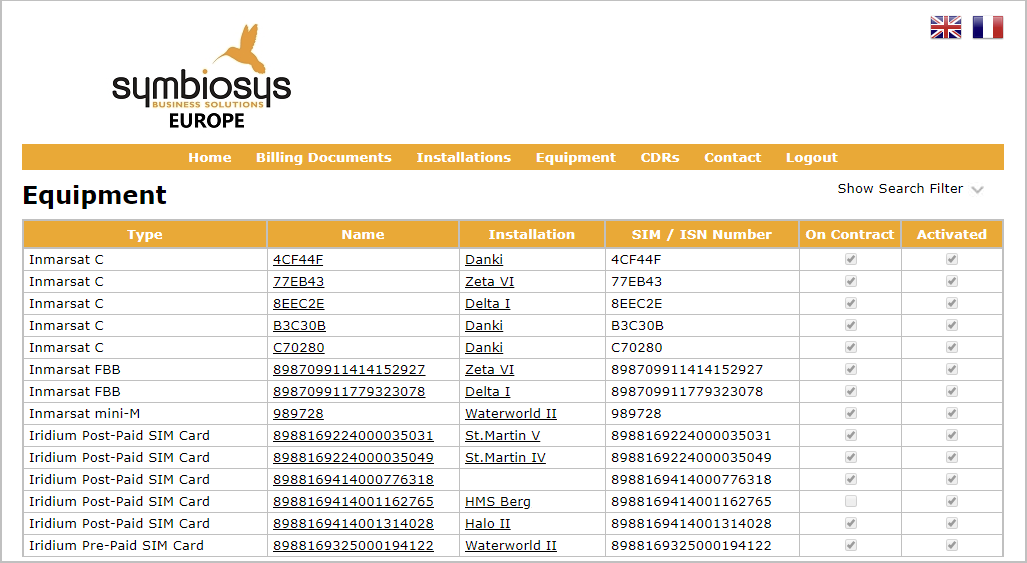Sort by the Type column header
Screen dimensions: 1027x563
(145, 234)
